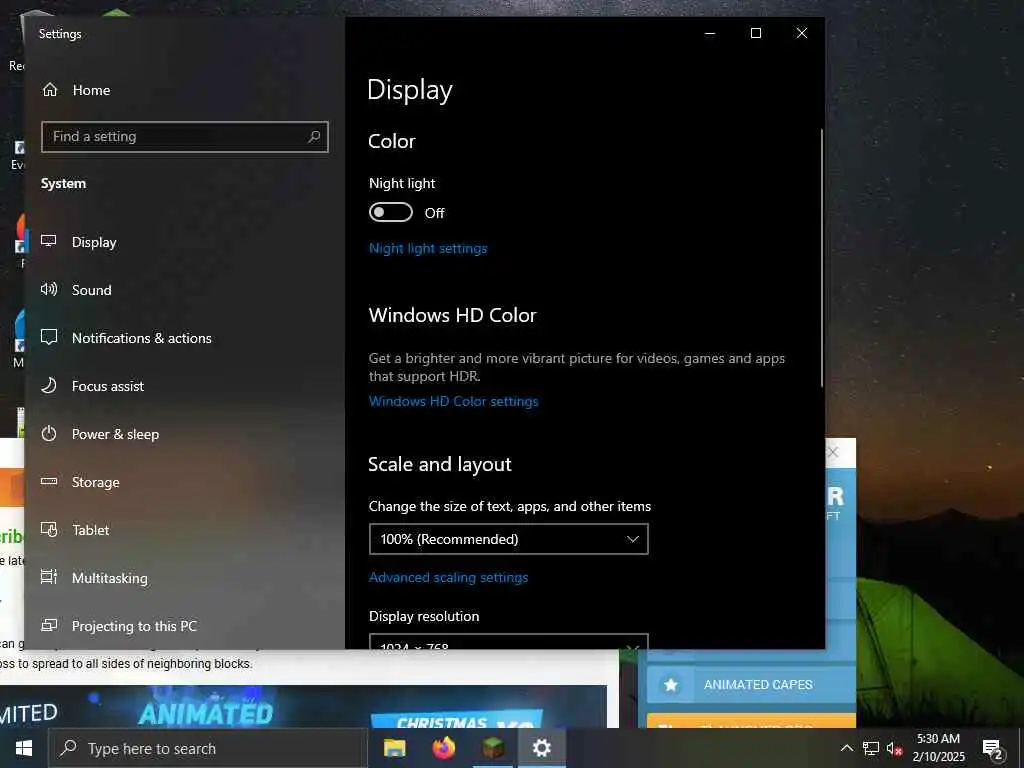Open the Windows Start menu
Viewport: 1024px width, 768px height.
point(24,748)
